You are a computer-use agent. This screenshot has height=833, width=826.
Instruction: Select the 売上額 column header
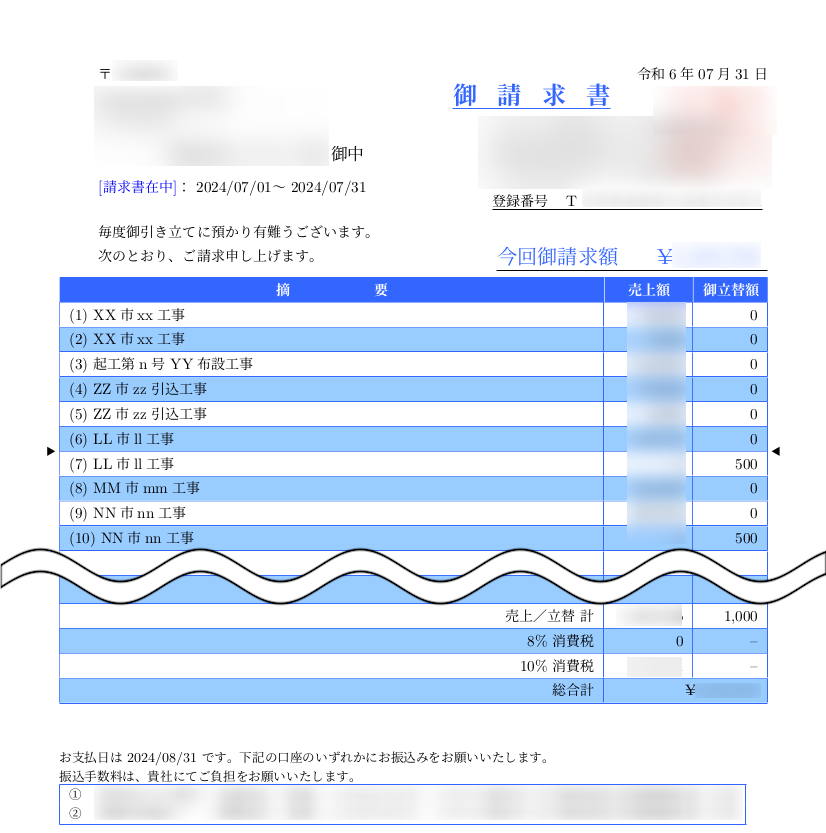point(648,290)
